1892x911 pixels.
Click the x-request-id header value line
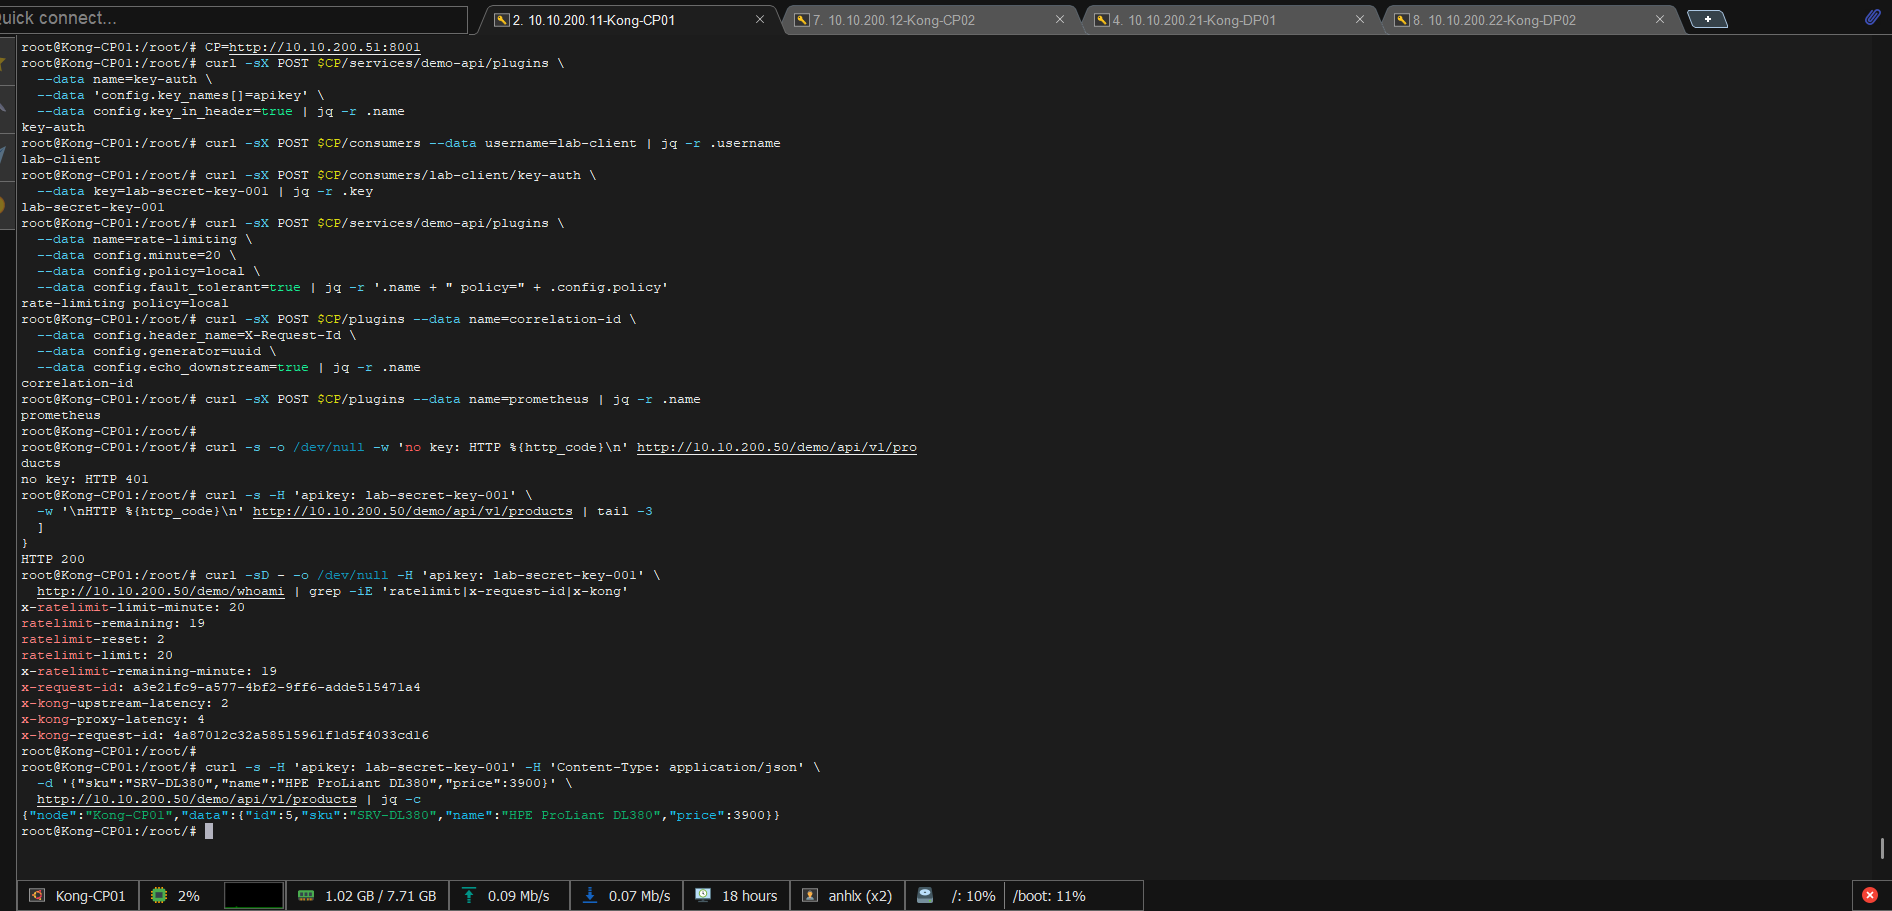[221, 687]
